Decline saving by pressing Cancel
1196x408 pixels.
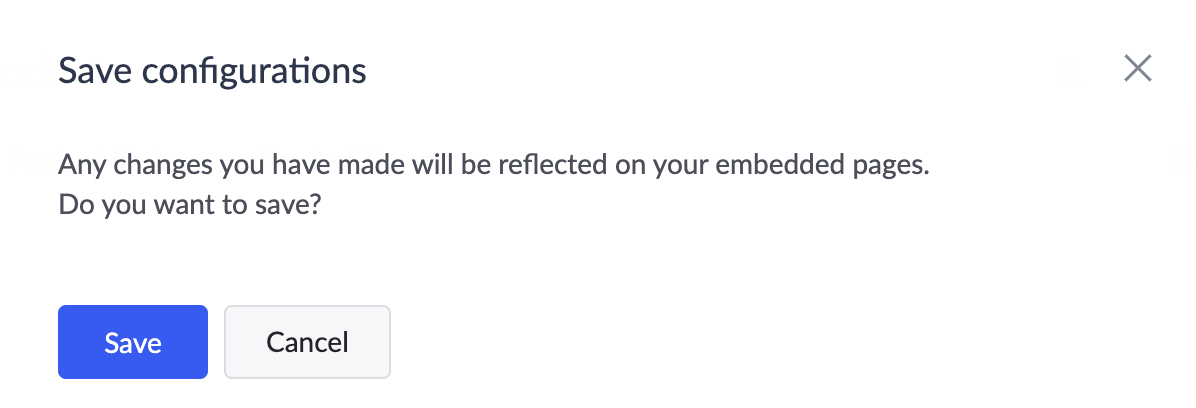click(307, 342)
